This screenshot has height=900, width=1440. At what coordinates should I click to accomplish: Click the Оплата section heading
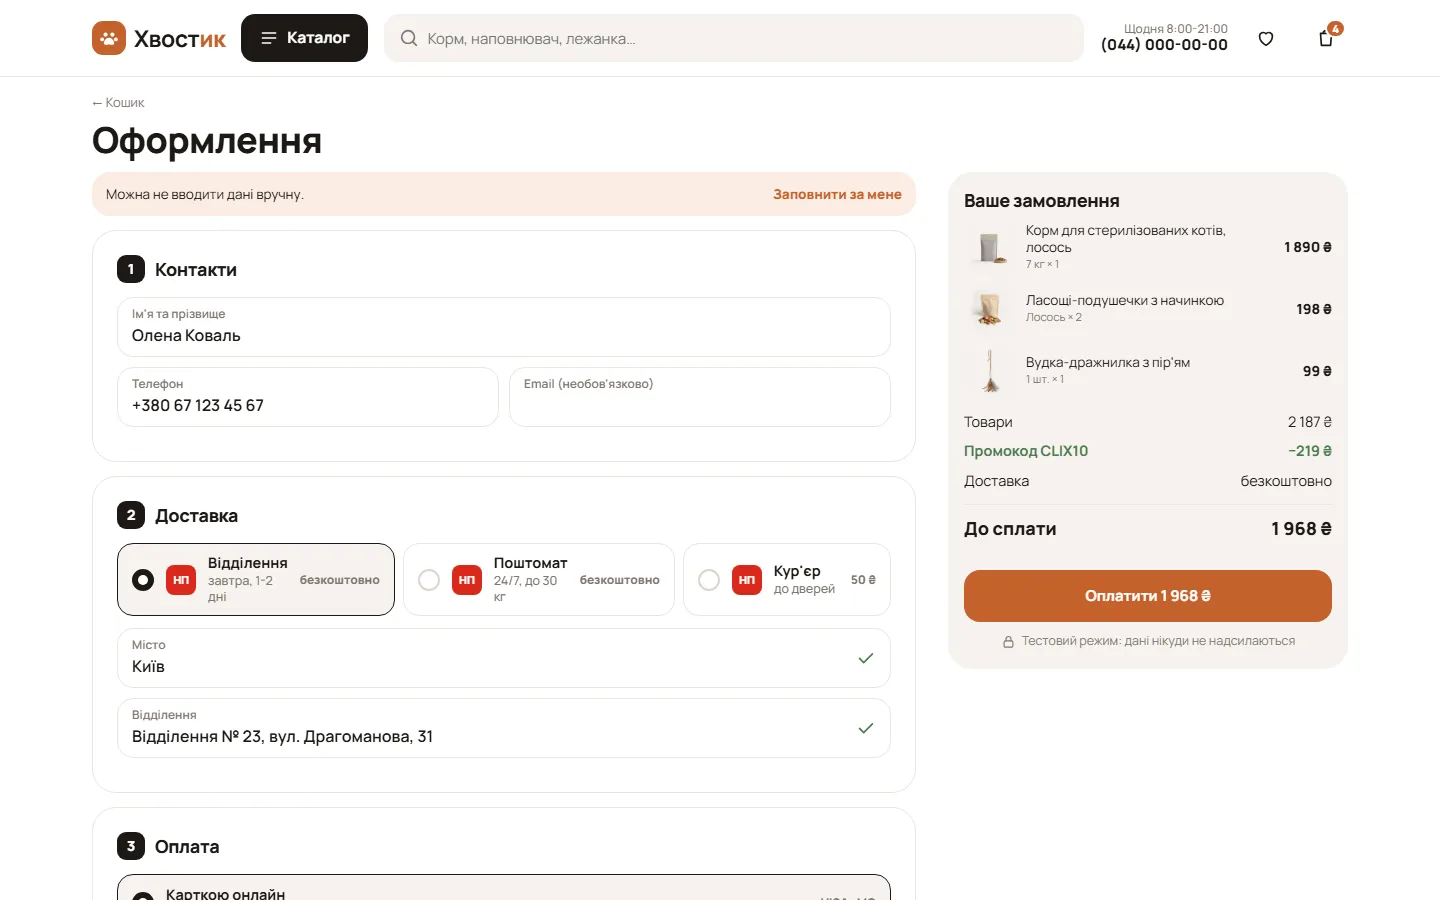click(187, 847)
